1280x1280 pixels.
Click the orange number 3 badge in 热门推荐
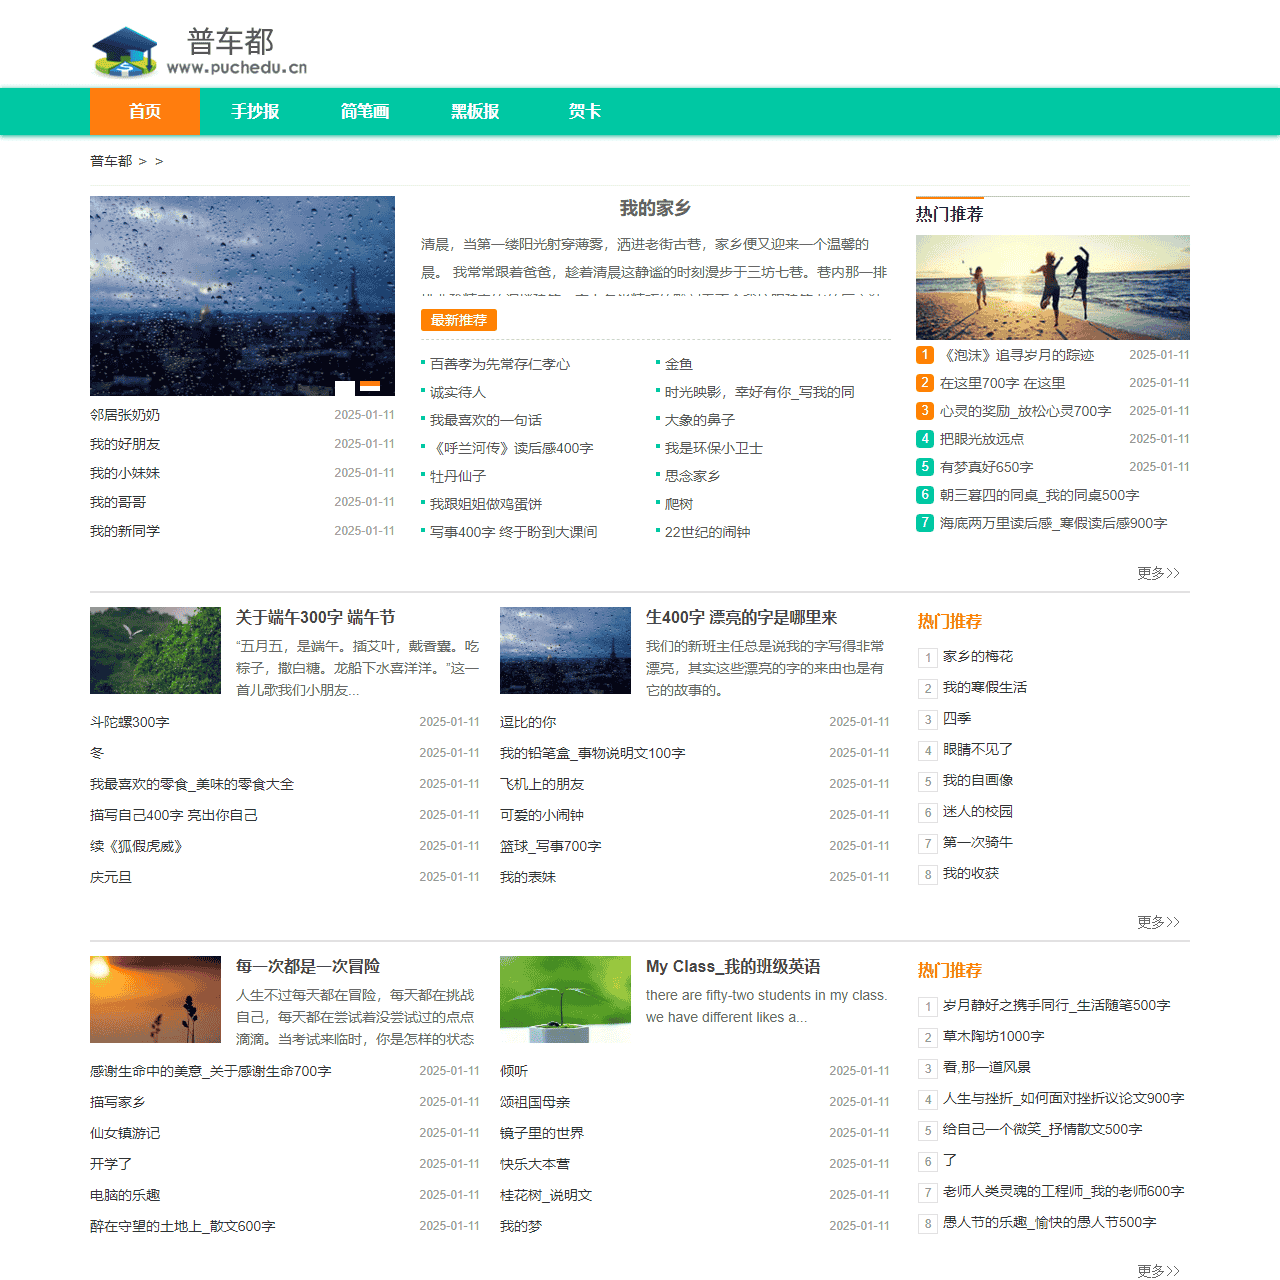(924, 411)
